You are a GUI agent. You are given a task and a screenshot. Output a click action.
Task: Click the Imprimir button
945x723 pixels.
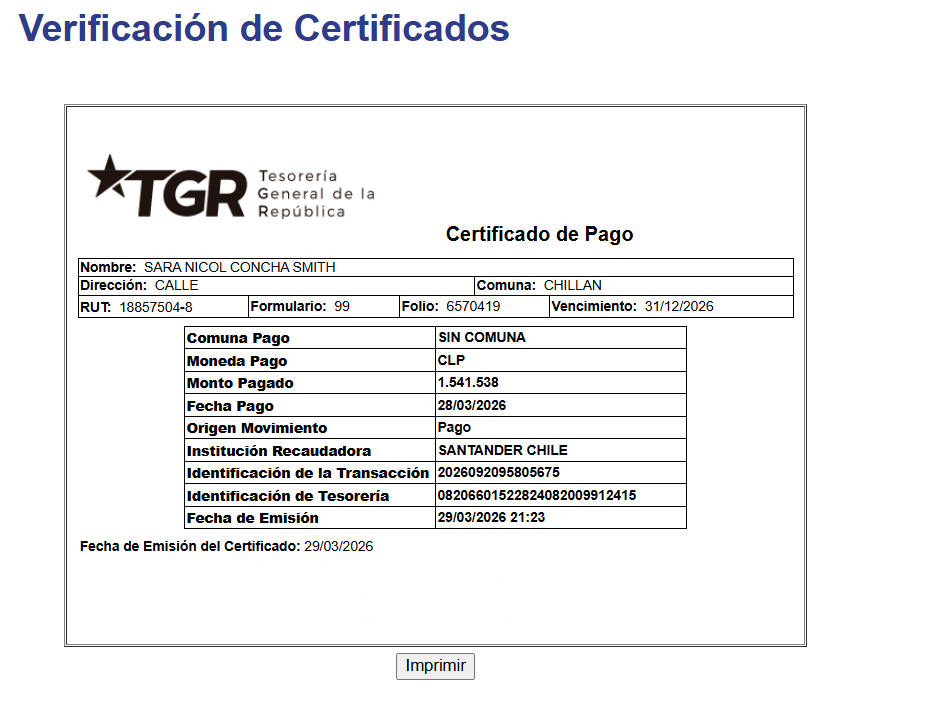435,666
